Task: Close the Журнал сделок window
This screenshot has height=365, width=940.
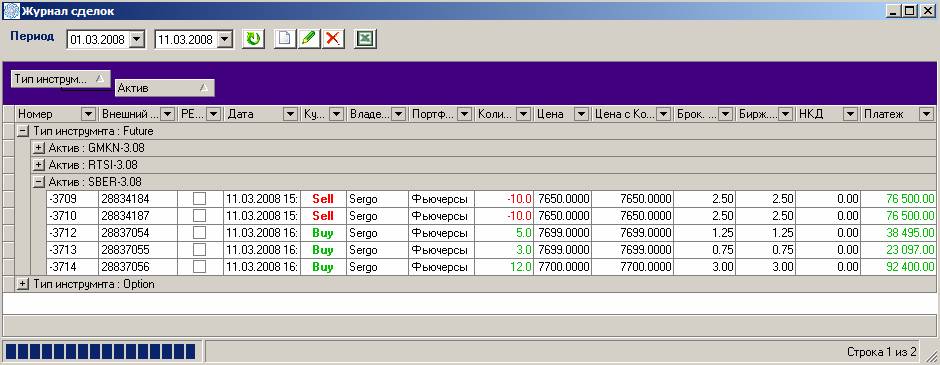Action: click(x=927, y=11)
